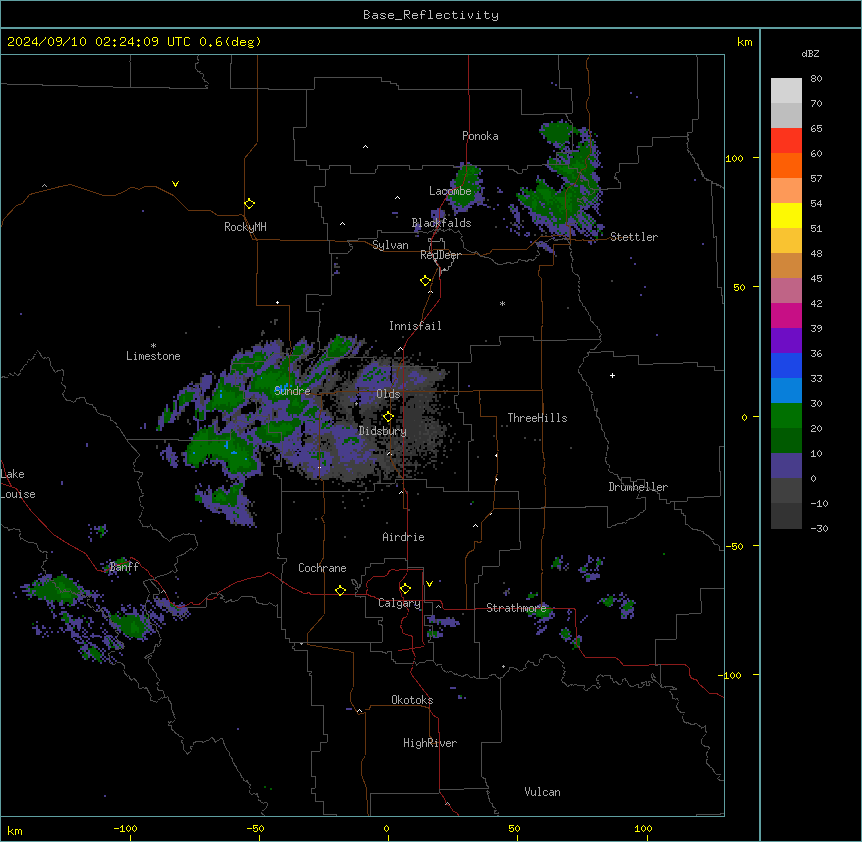The height and width of the screenshot is (842, 862).
Task: Click the yellow V marker northeast of Calgary
Action: [x=429, y=584]
